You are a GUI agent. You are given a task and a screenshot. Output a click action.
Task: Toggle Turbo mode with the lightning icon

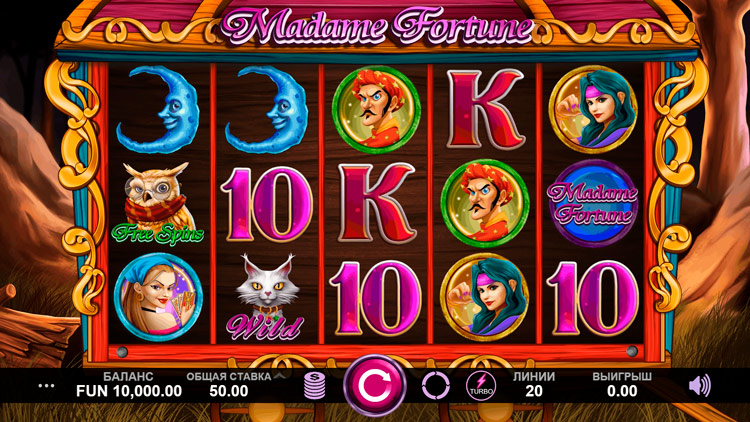(x=481, y=385)
